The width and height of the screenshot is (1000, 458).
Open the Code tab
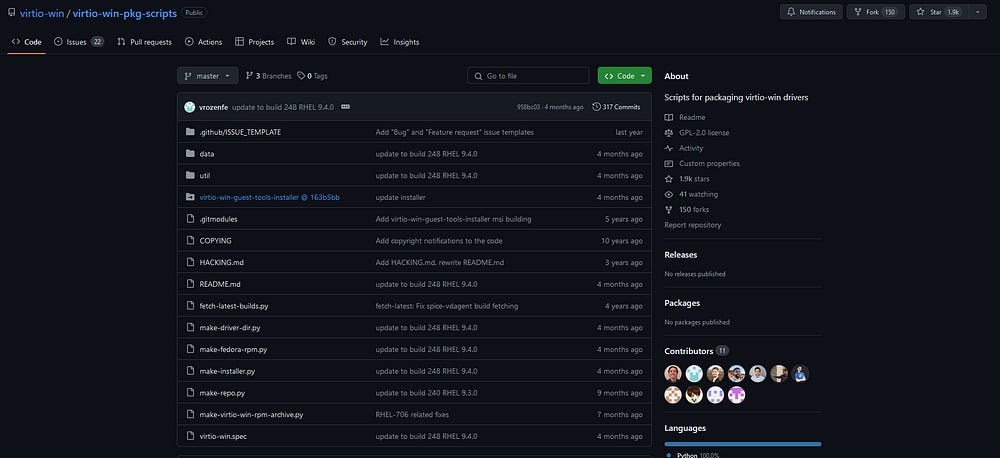click(26, 42)
